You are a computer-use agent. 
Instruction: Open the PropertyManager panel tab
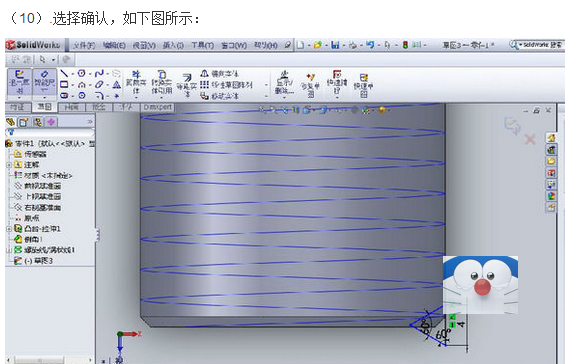(24, 122)
